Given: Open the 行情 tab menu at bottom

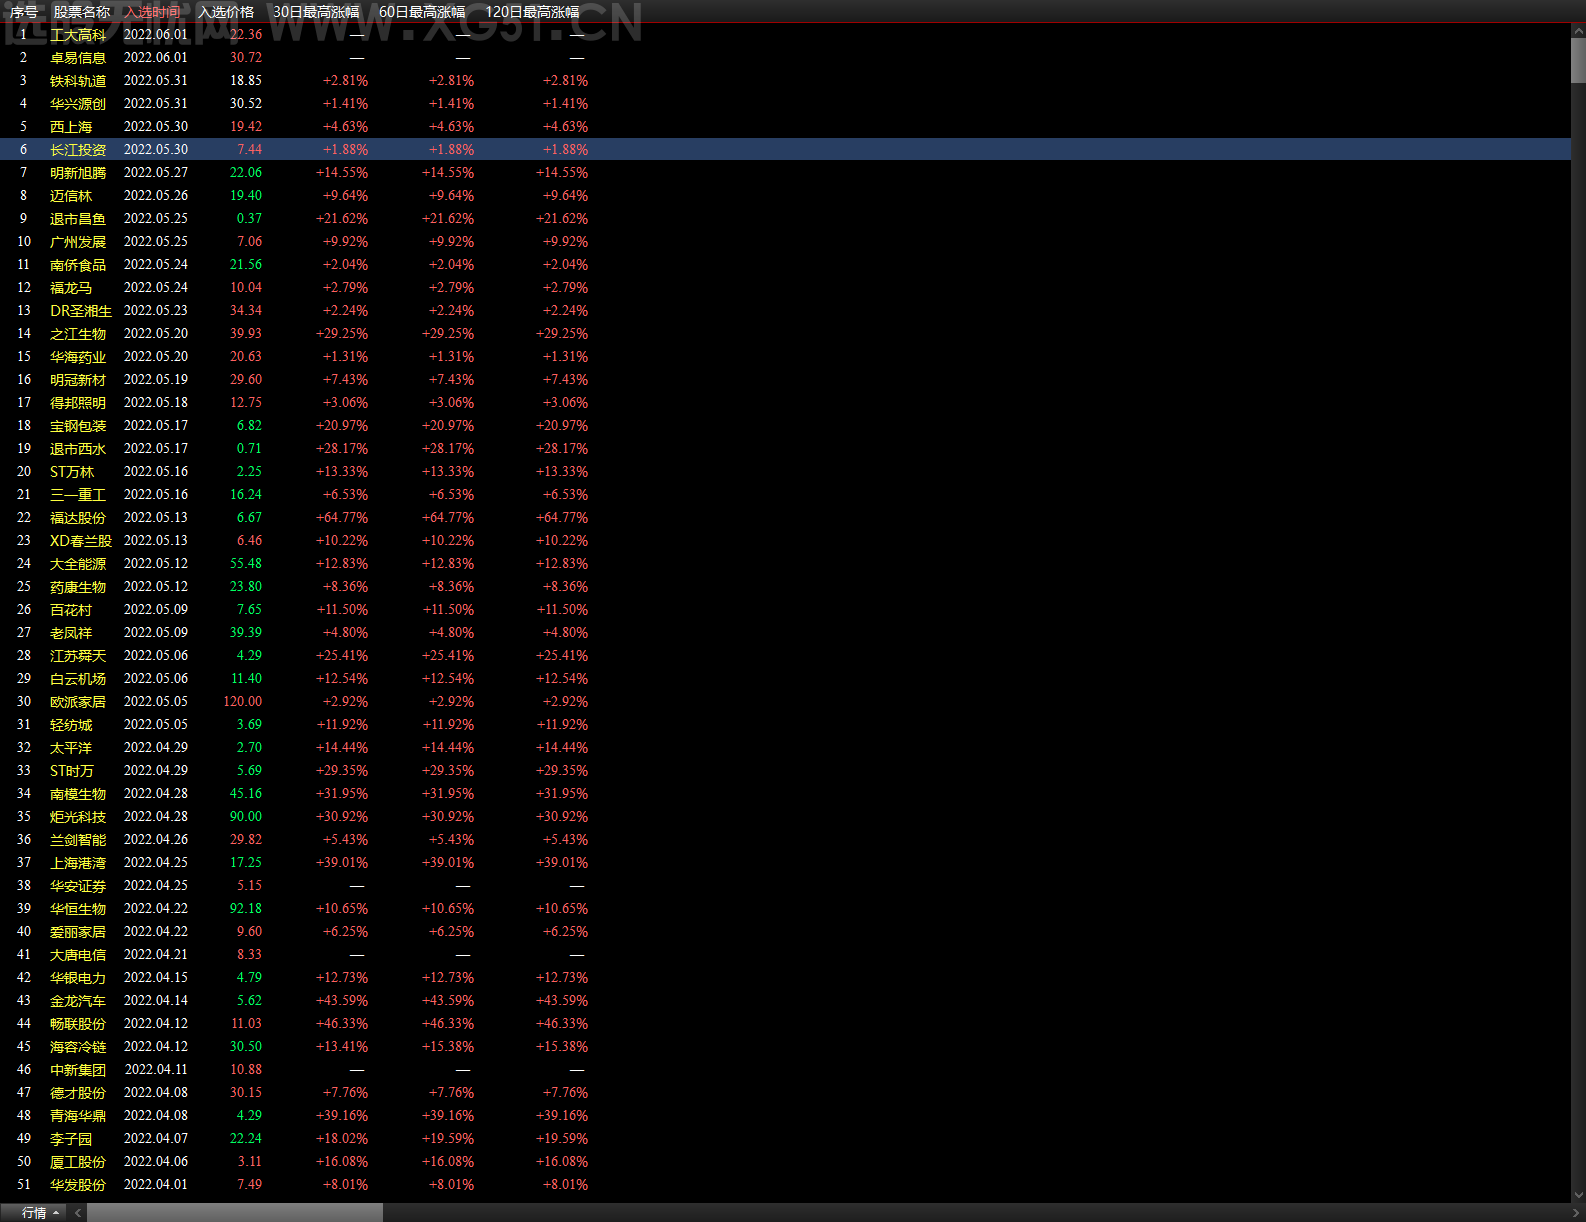Looking at the screenshot, I should (34, 1213).
